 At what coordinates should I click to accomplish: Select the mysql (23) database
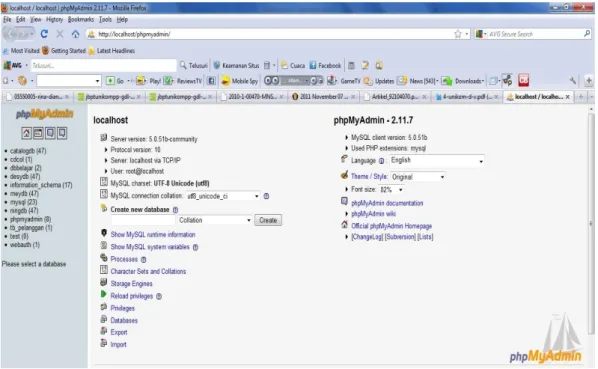[x=24, y=202]
